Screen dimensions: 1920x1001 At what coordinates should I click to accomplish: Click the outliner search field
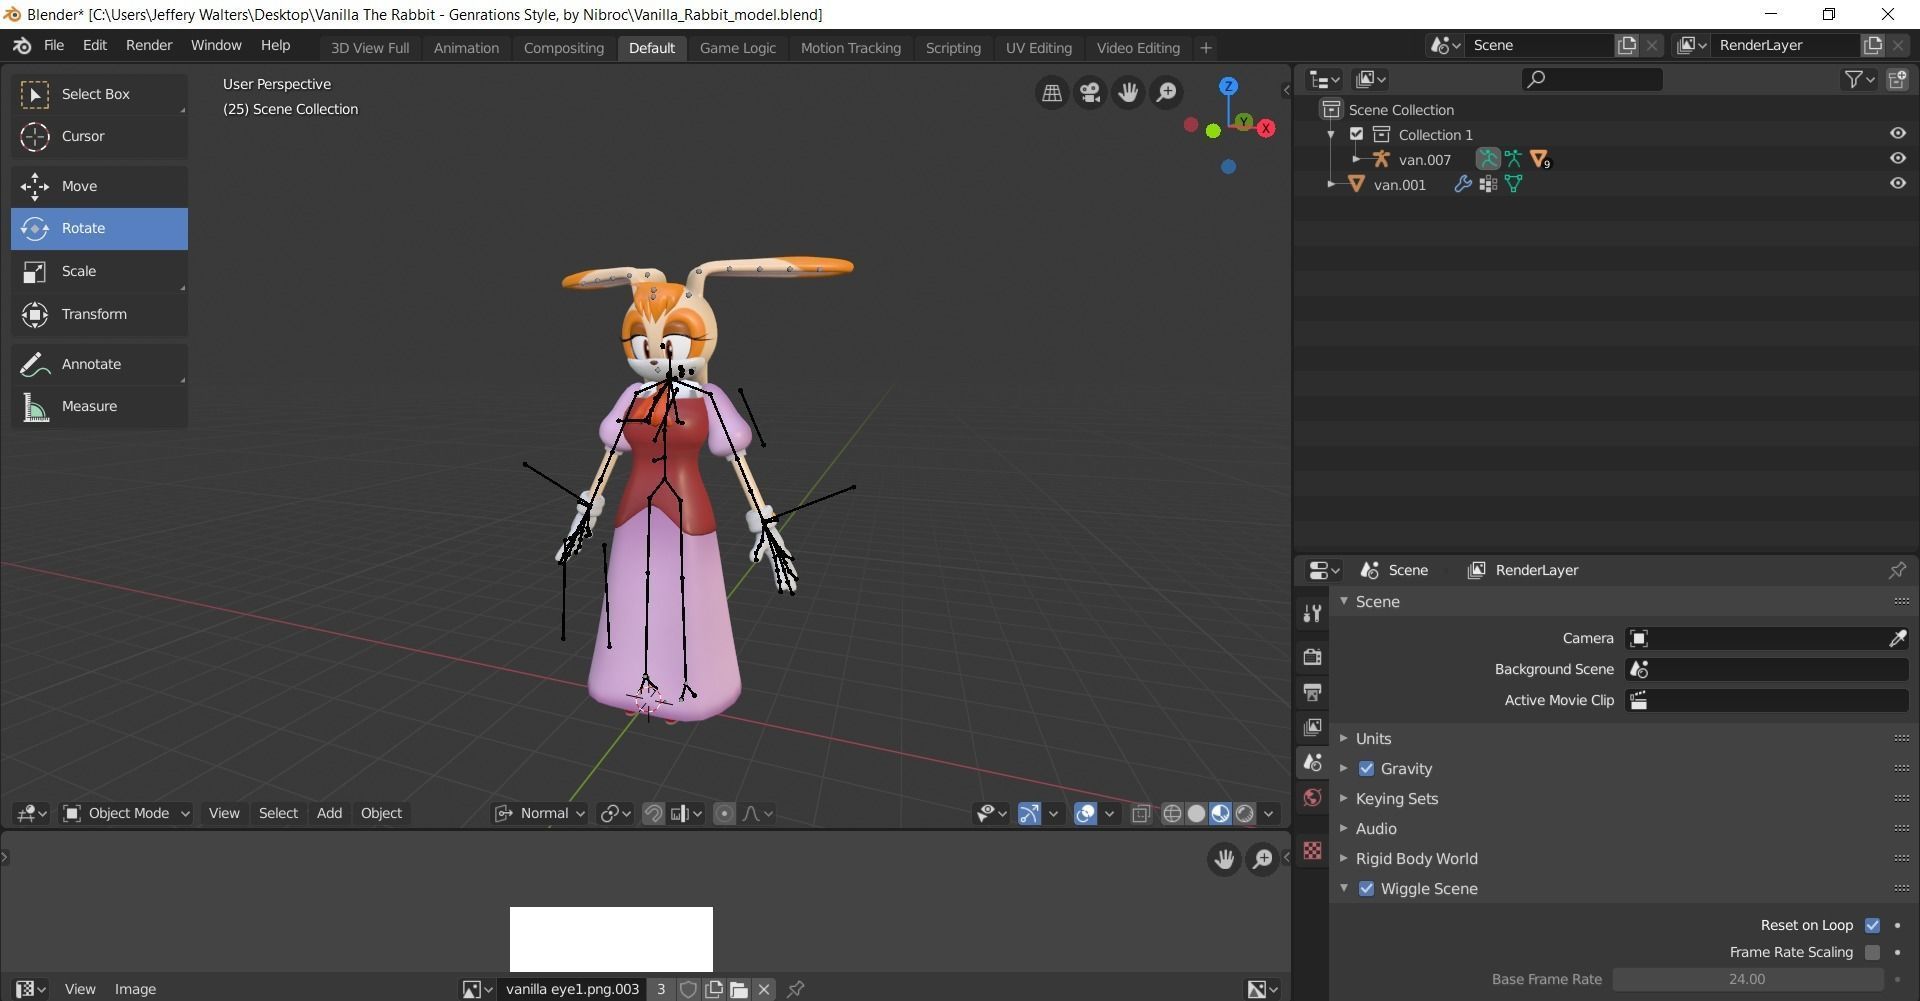(1592, 79)
